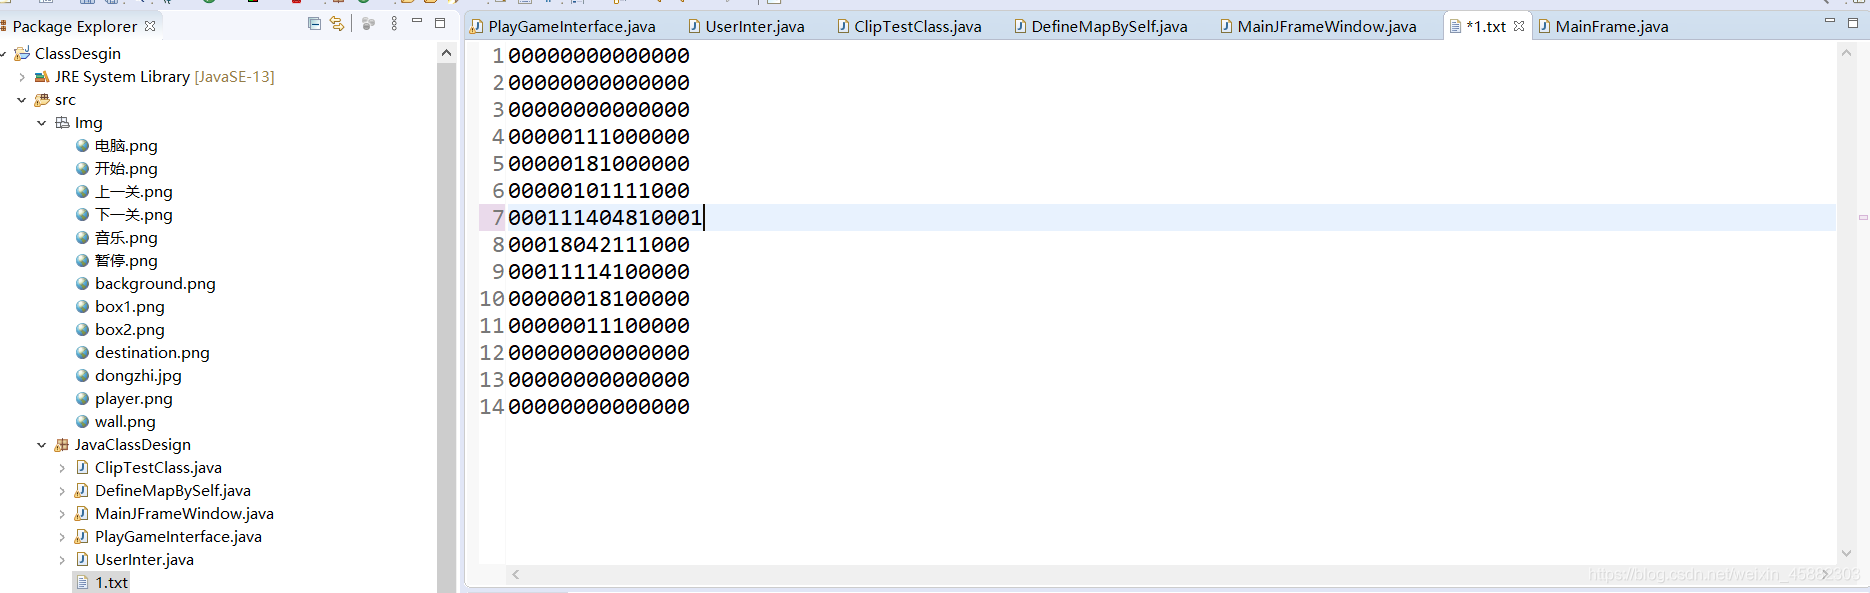Close the *1.txt editor tab
Screen dimensions: 1870x593
click(x=1519, y=26)
